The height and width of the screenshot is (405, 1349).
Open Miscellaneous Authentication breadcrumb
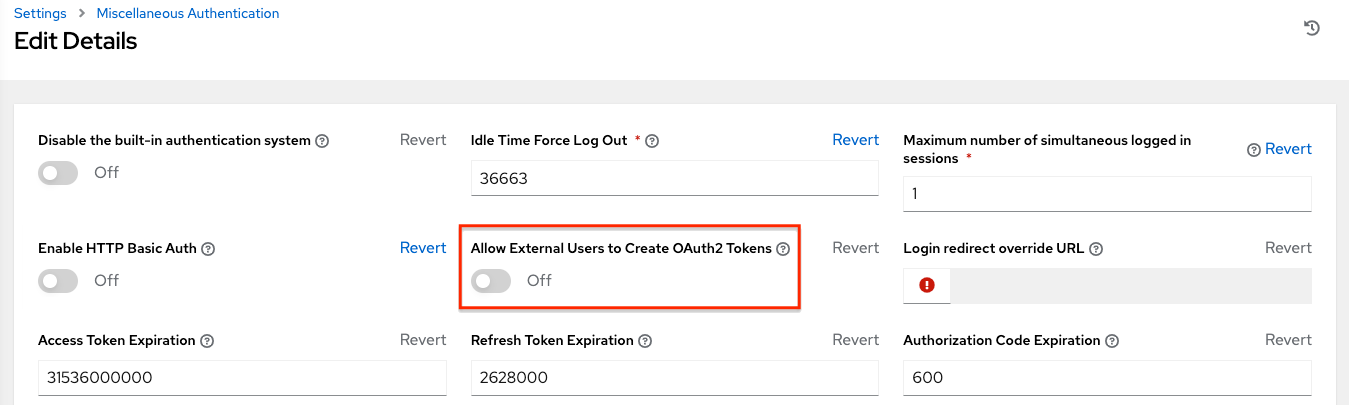188,14
